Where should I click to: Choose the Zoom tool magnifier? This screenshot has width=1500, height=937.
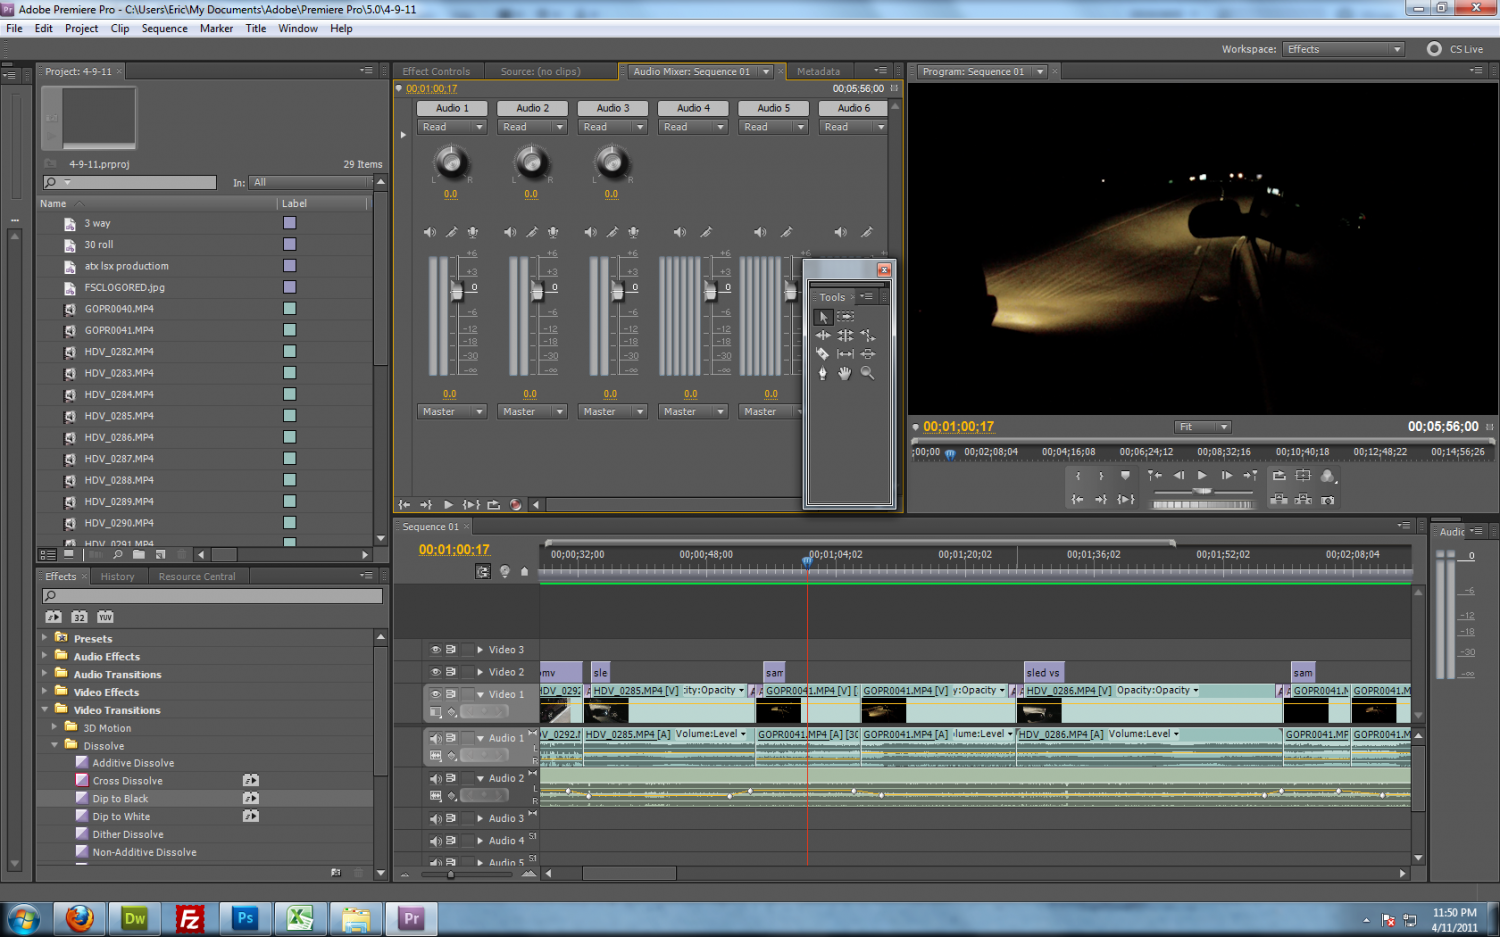pyautogui.click(x=867, y=373)
